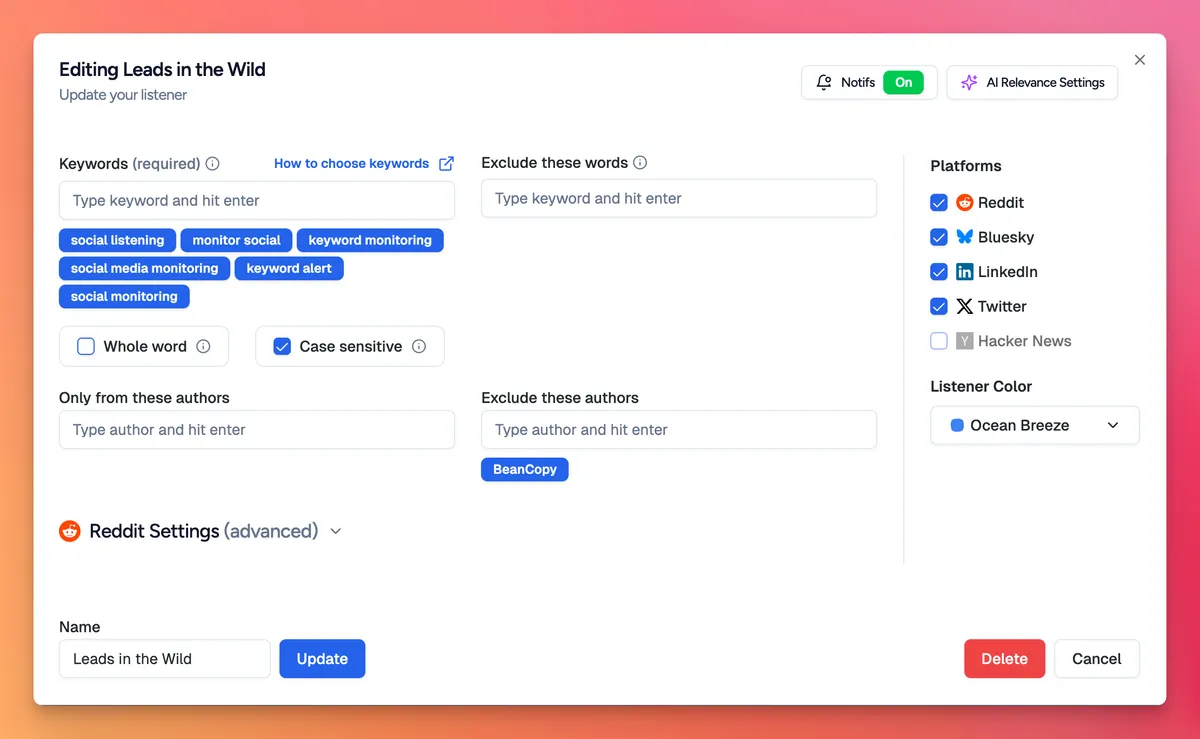The image size is (1200, 739).
Task: Click the Exclude these words info icon
Action: 640,163
